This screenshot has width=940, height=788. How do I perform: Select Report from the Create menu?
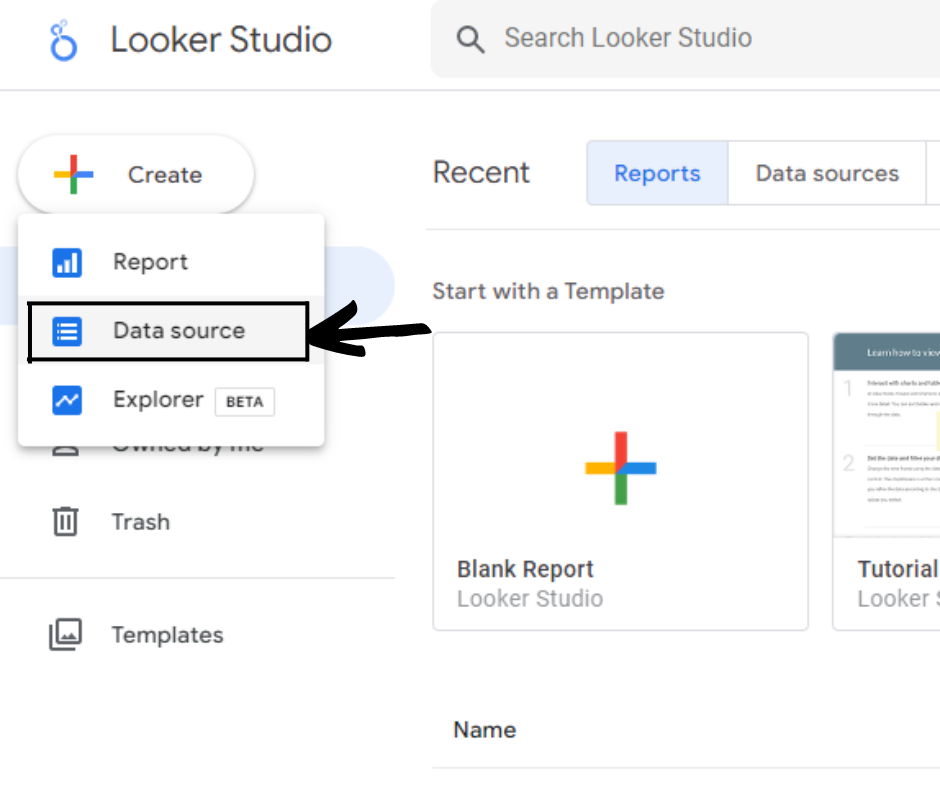(x=150, y=262)
